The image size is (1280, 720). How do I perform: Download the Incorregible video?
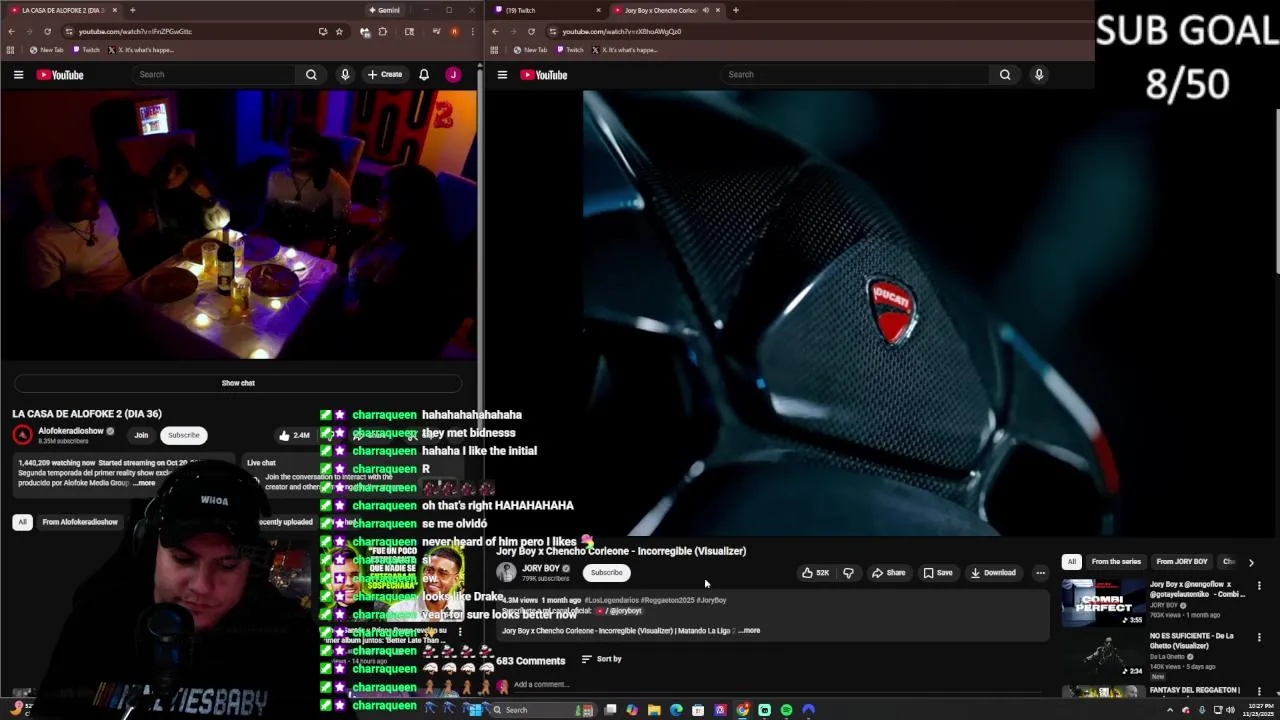click(992, 573)
